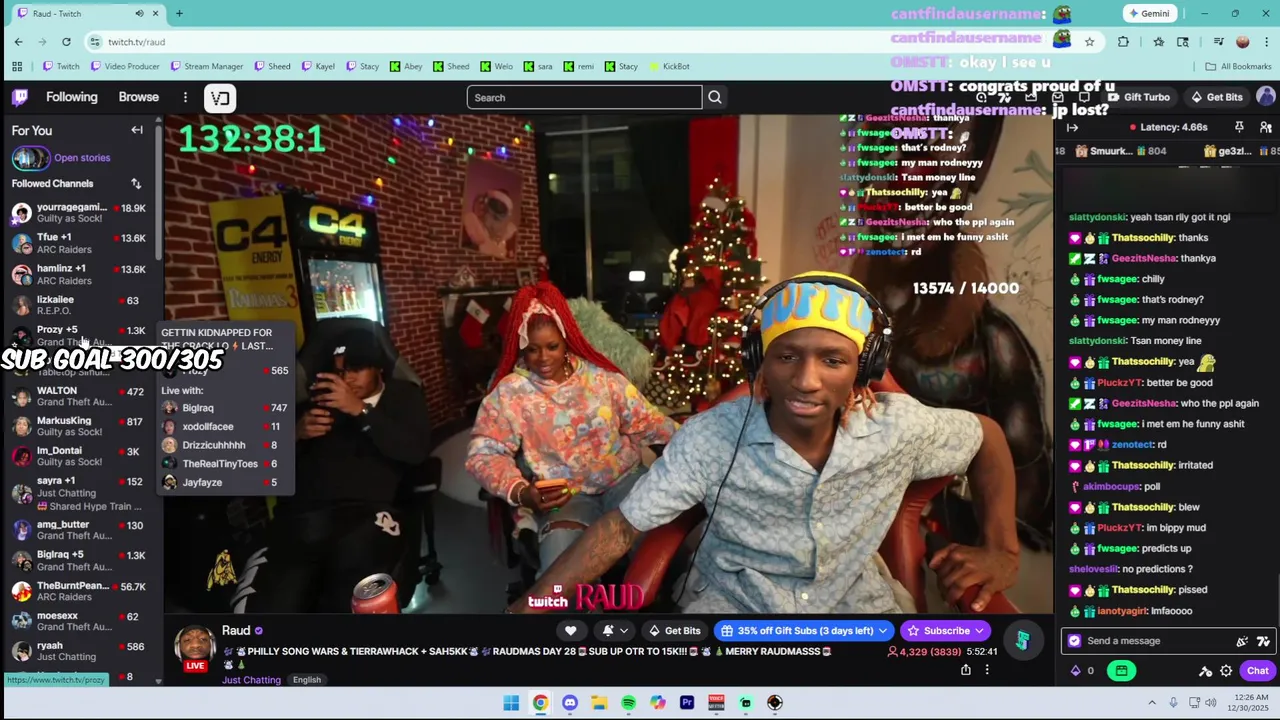The width and height of the screenshot is (1280, 720).
Task: Open chat settings gear
Action: pos(1226,671)
